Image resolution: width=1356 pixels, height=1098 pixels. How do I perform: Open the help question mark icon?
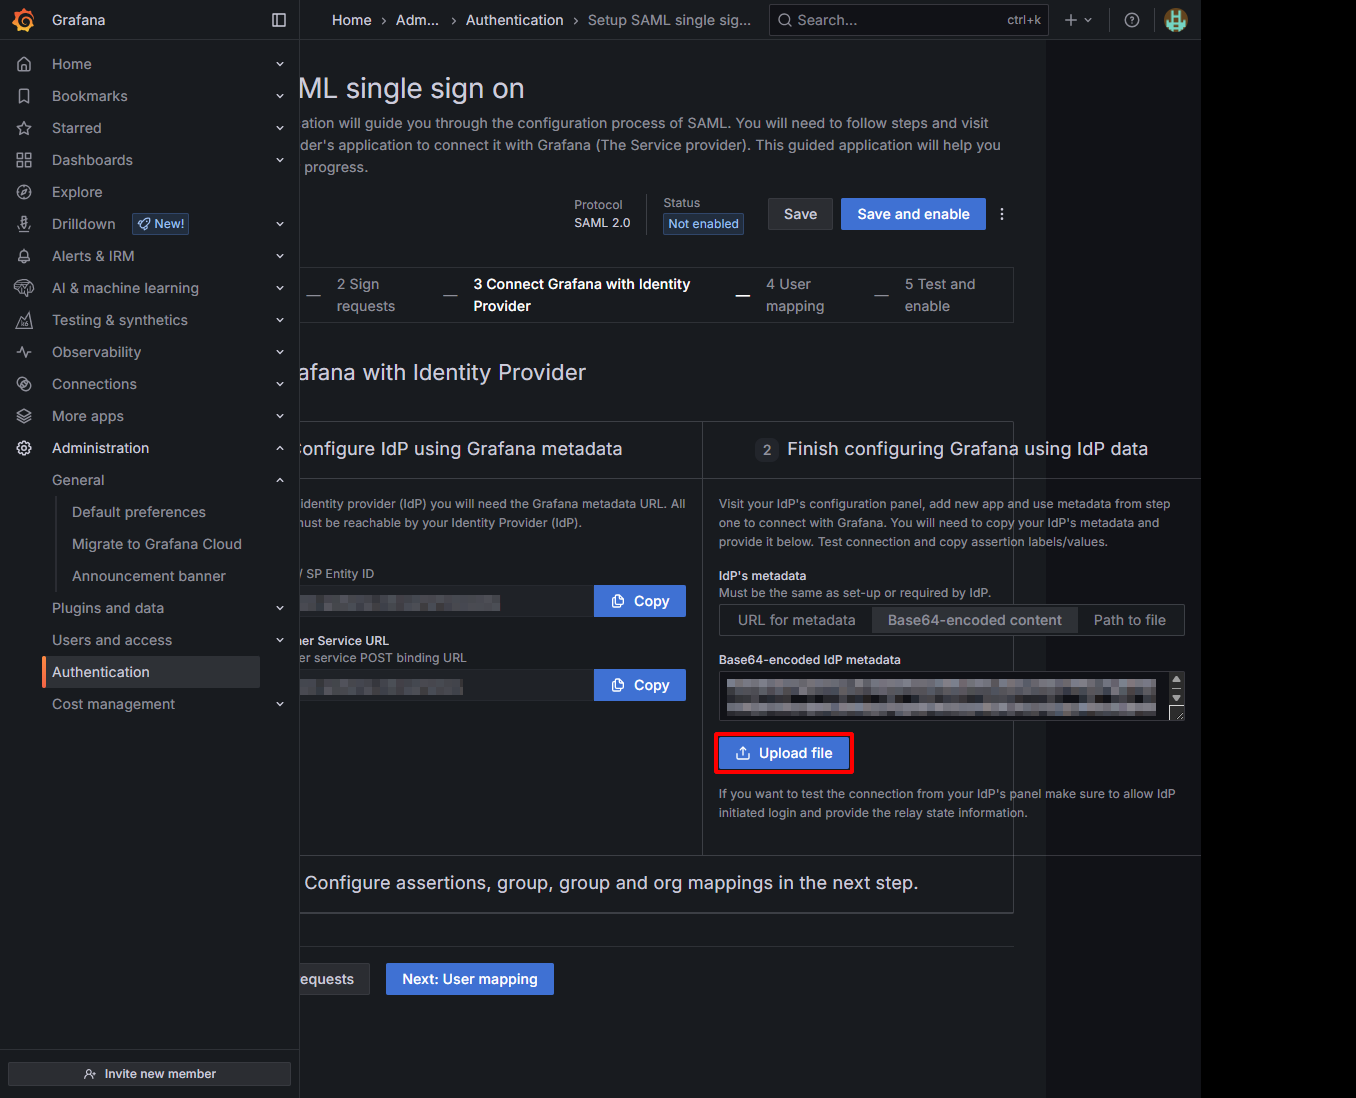click(x=1131, y=20)
